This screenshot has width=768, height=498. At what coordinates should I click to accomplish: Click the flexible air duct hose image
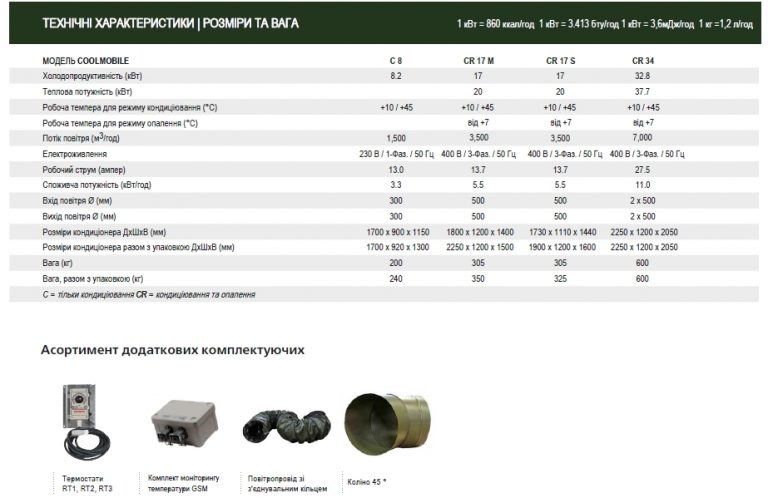(287, 427)
